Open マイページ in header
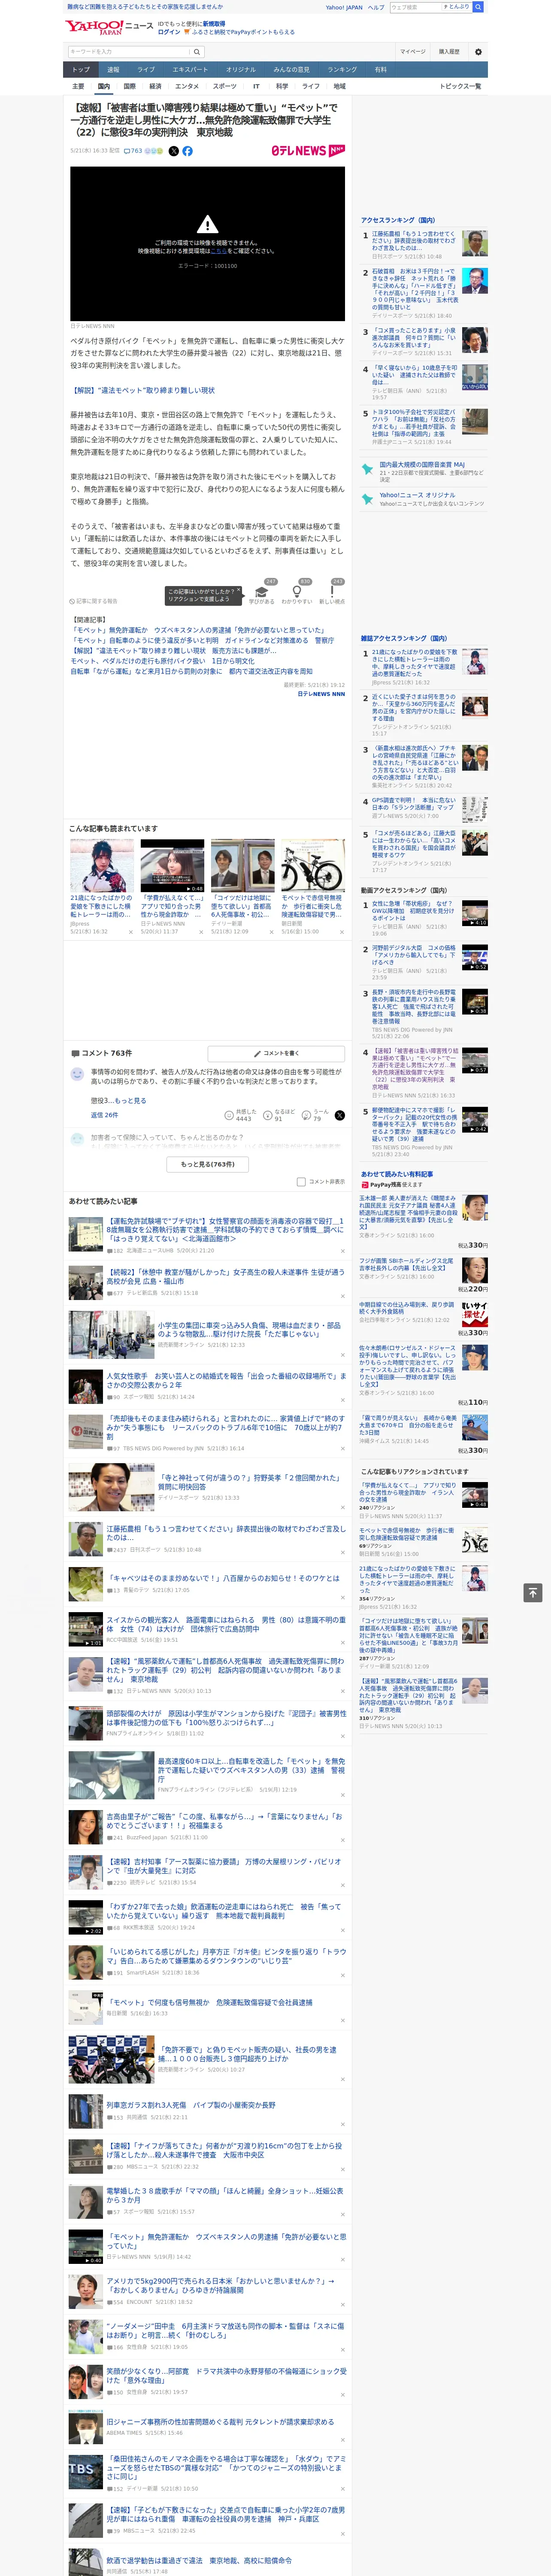This screenshot has height=2576, width=551. (412, 52)
